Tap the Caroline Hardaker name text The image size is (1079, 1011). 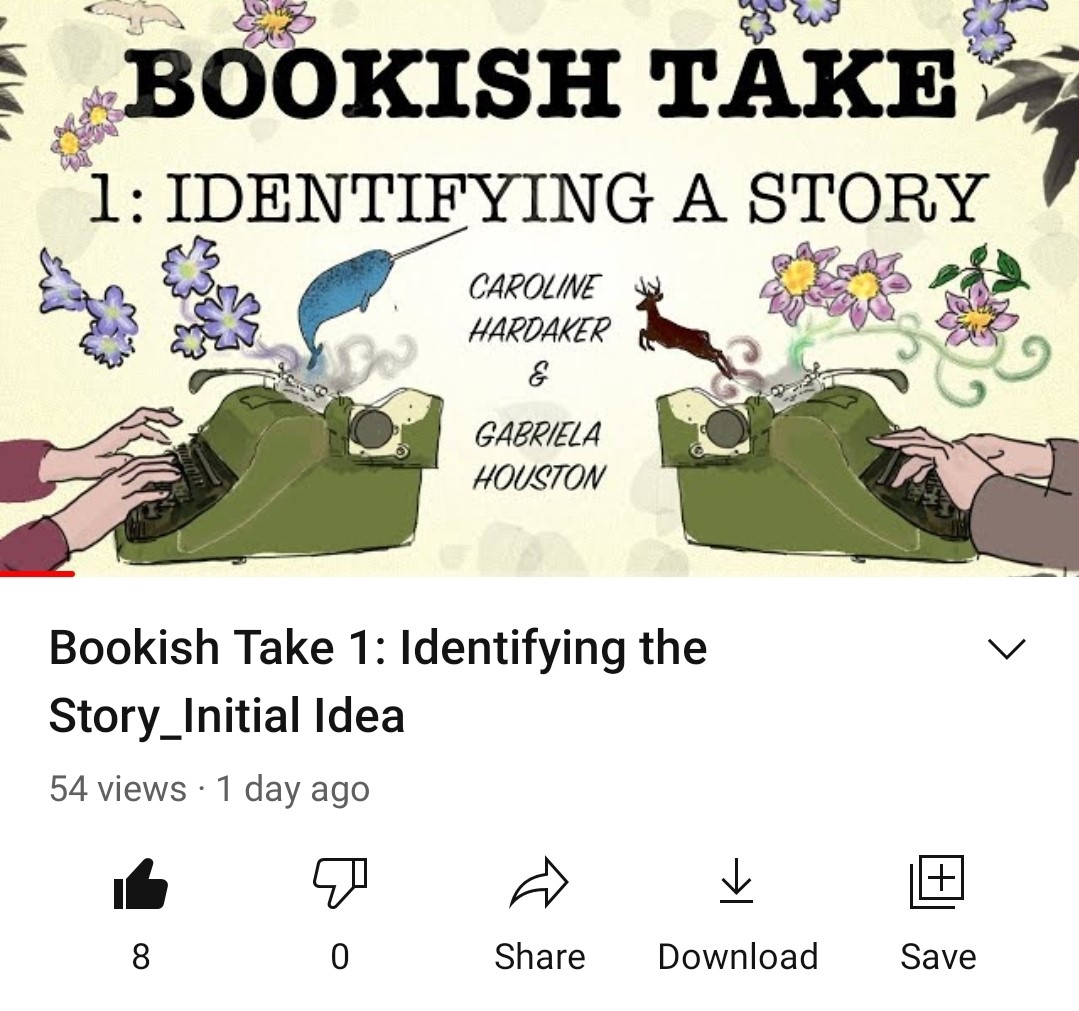pos(539,308)
